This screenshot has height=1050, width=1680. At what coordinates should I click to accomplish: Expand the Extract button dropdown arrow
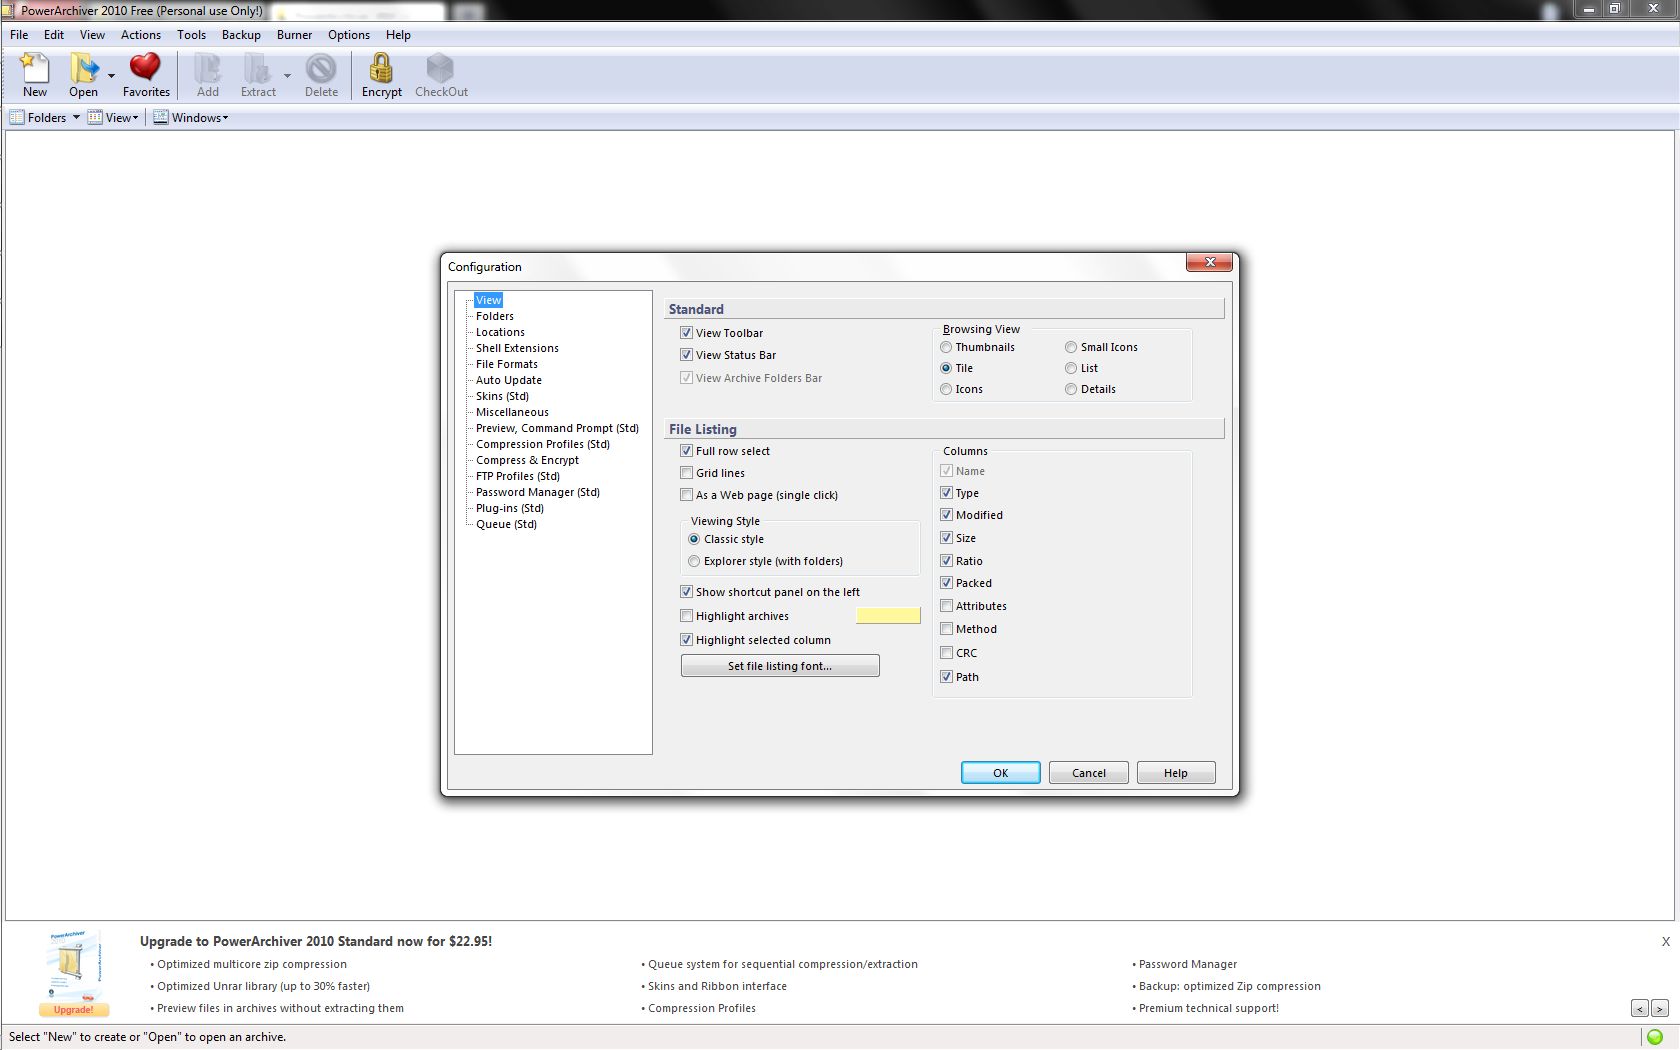(x=287, y=75)
